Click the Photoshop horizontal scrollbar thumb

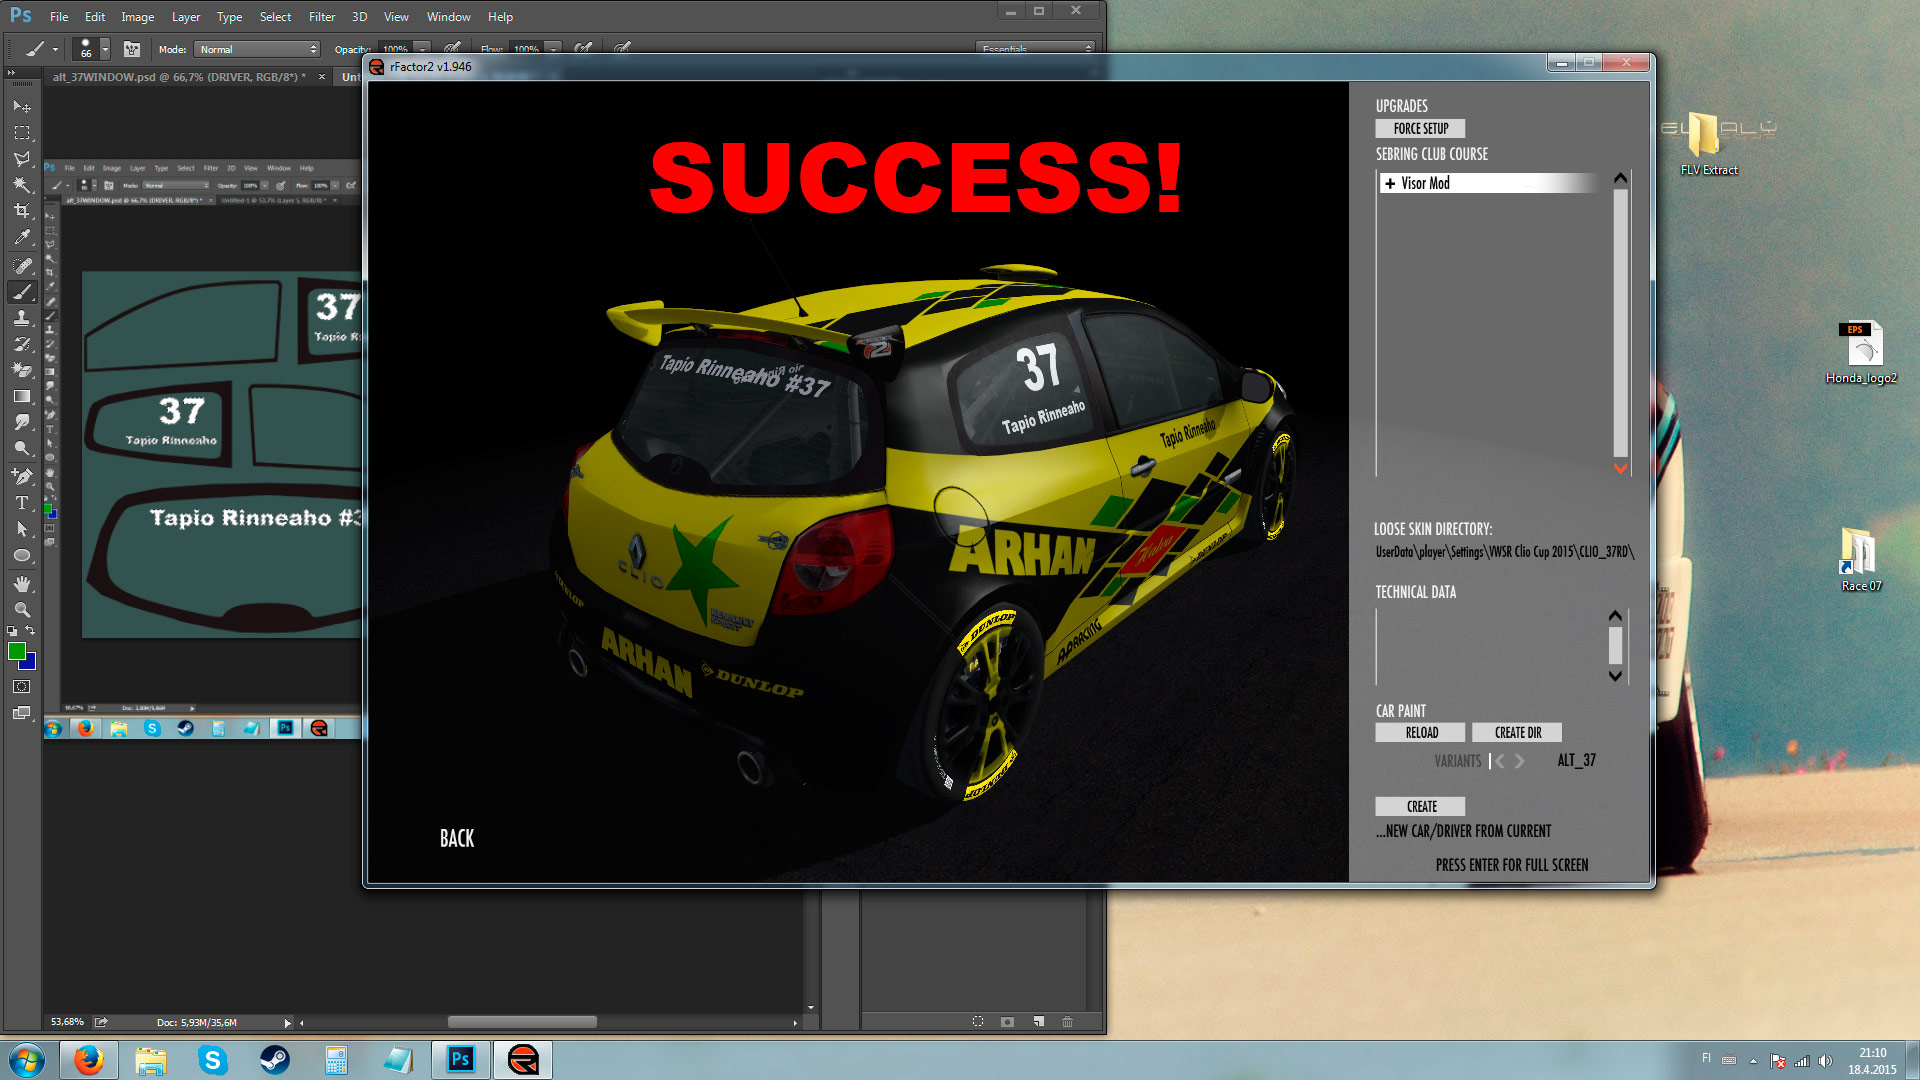(x=522, y=1022)
